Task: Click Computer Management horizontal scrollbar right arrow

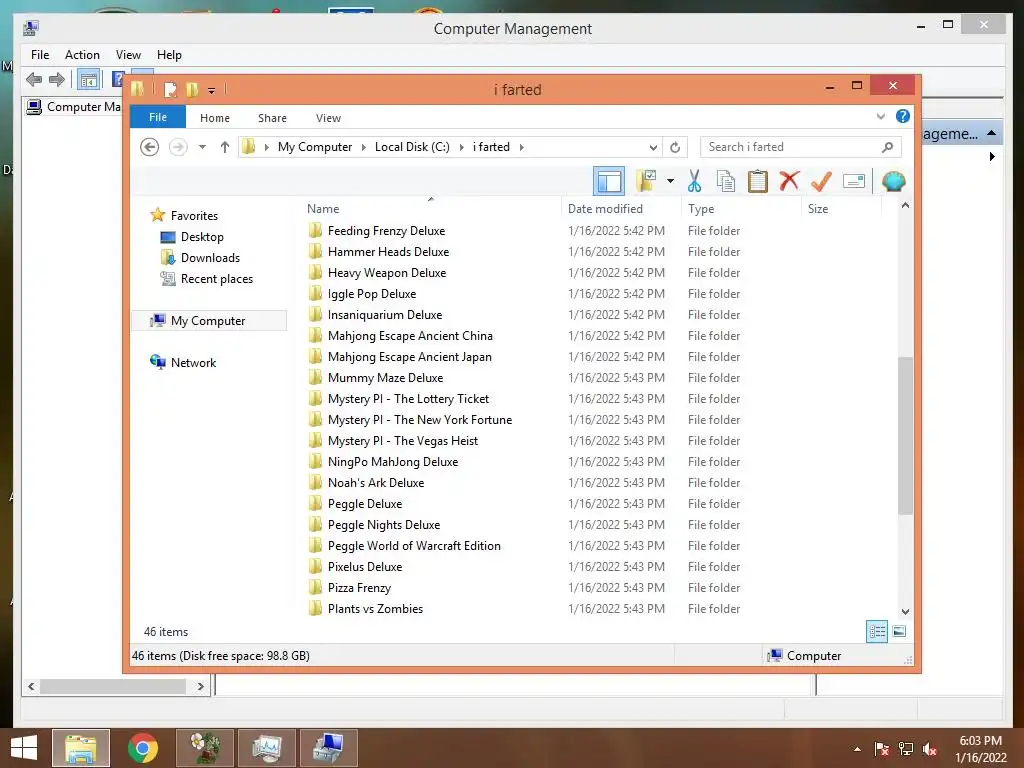Action: [200, 686]
